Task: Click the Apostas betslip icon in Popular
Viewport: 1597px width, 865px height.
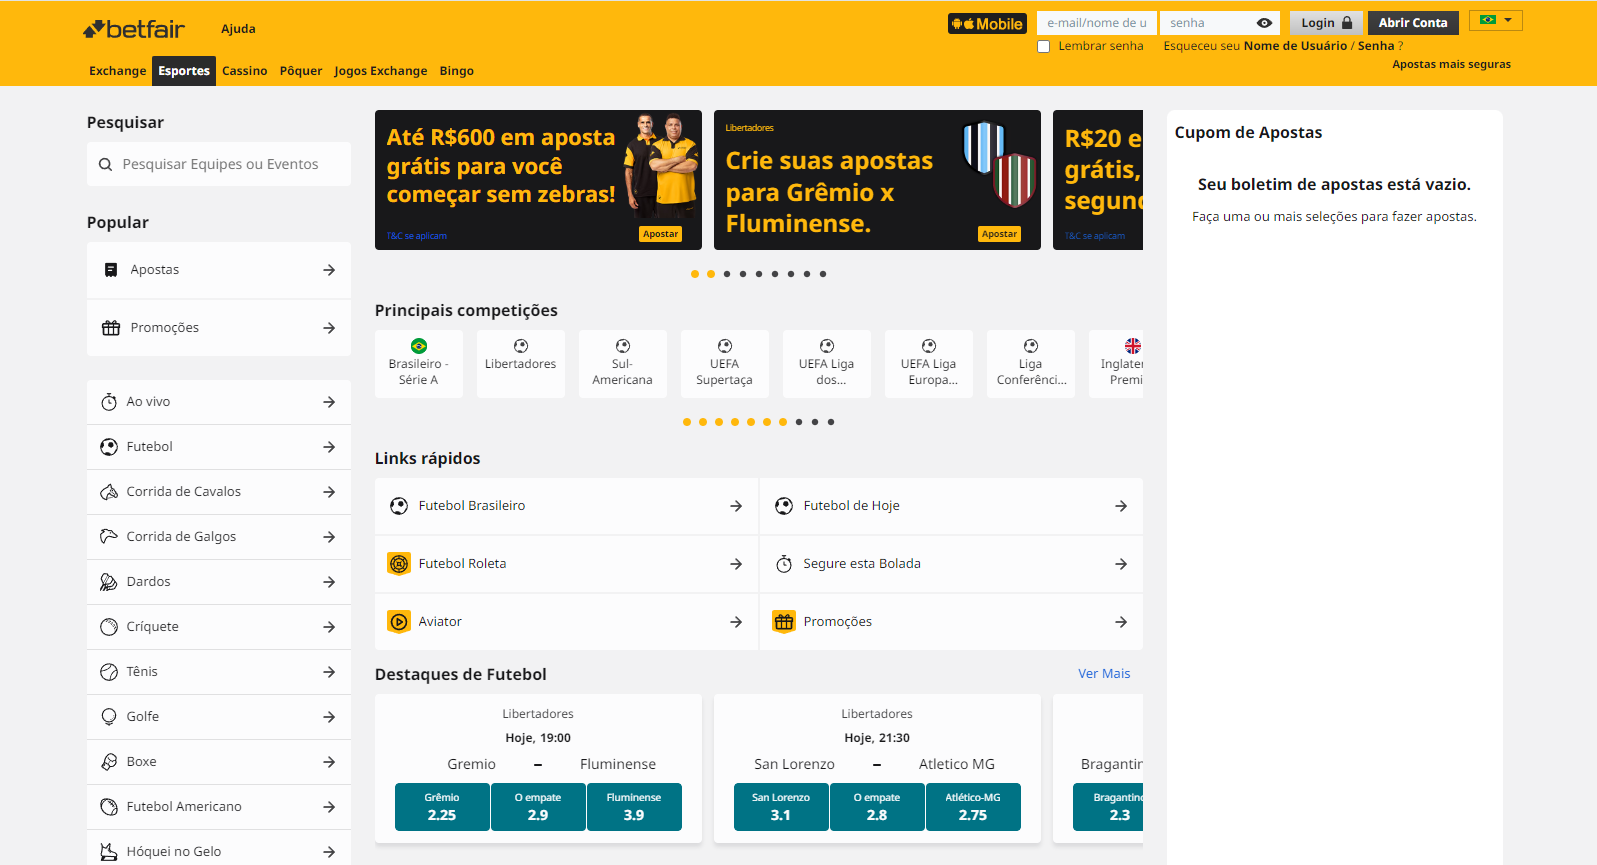Action: coord(111,270)
